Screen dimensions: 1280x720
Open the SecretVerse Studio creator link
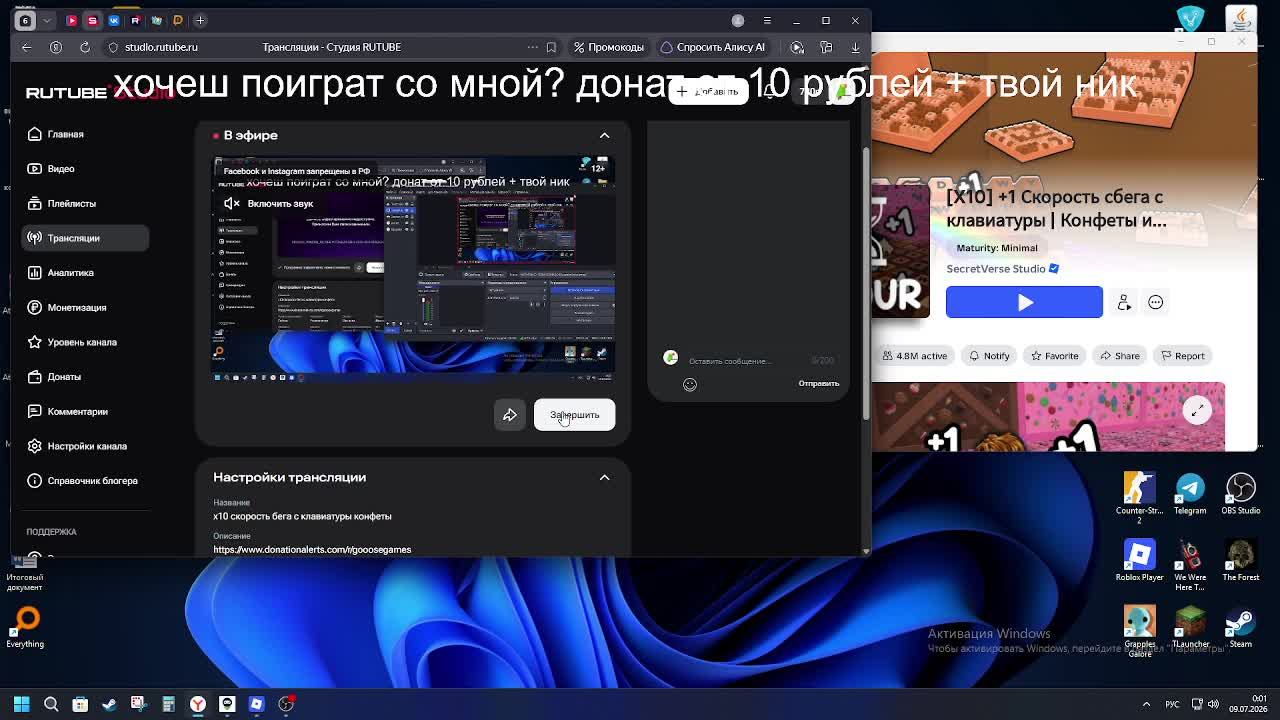(995, 268)
